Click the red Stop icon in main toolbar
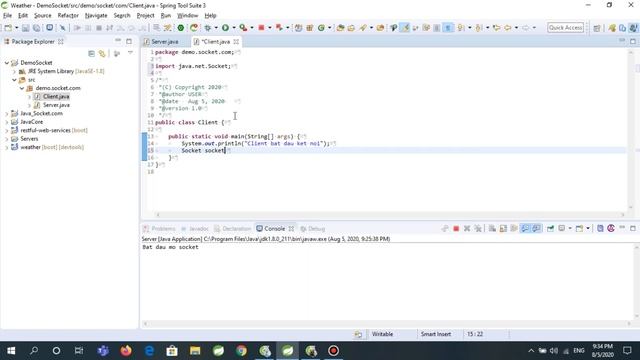The height and width of the screenshot is (360, 640). tap(261, 28)
